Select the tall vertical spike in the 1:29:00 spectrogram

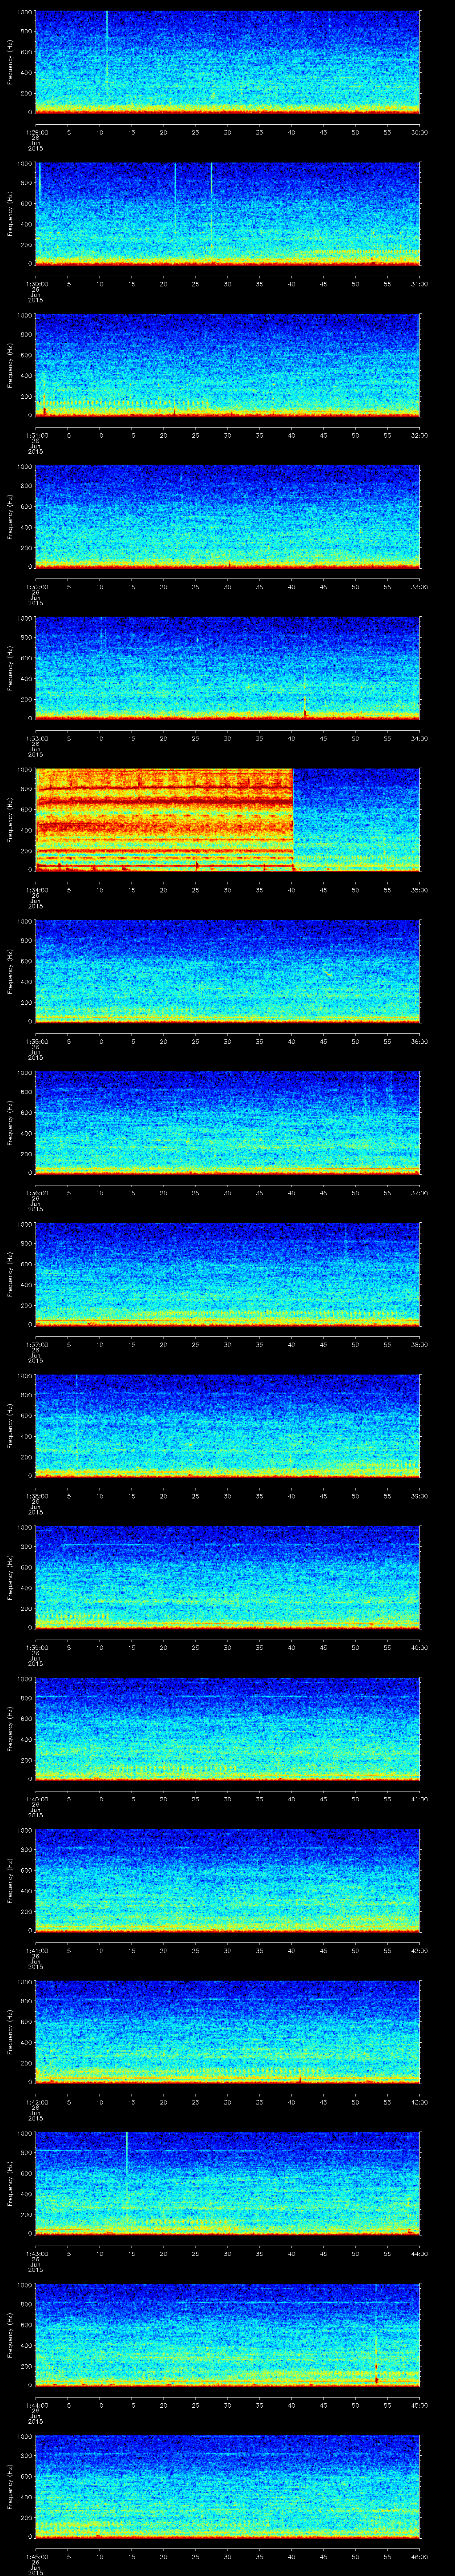point(107,50)
